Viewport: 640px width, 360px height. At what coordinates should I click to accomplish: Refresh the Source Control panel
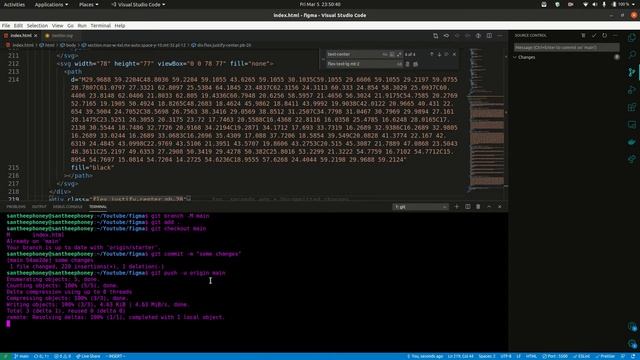pos(604,36)
